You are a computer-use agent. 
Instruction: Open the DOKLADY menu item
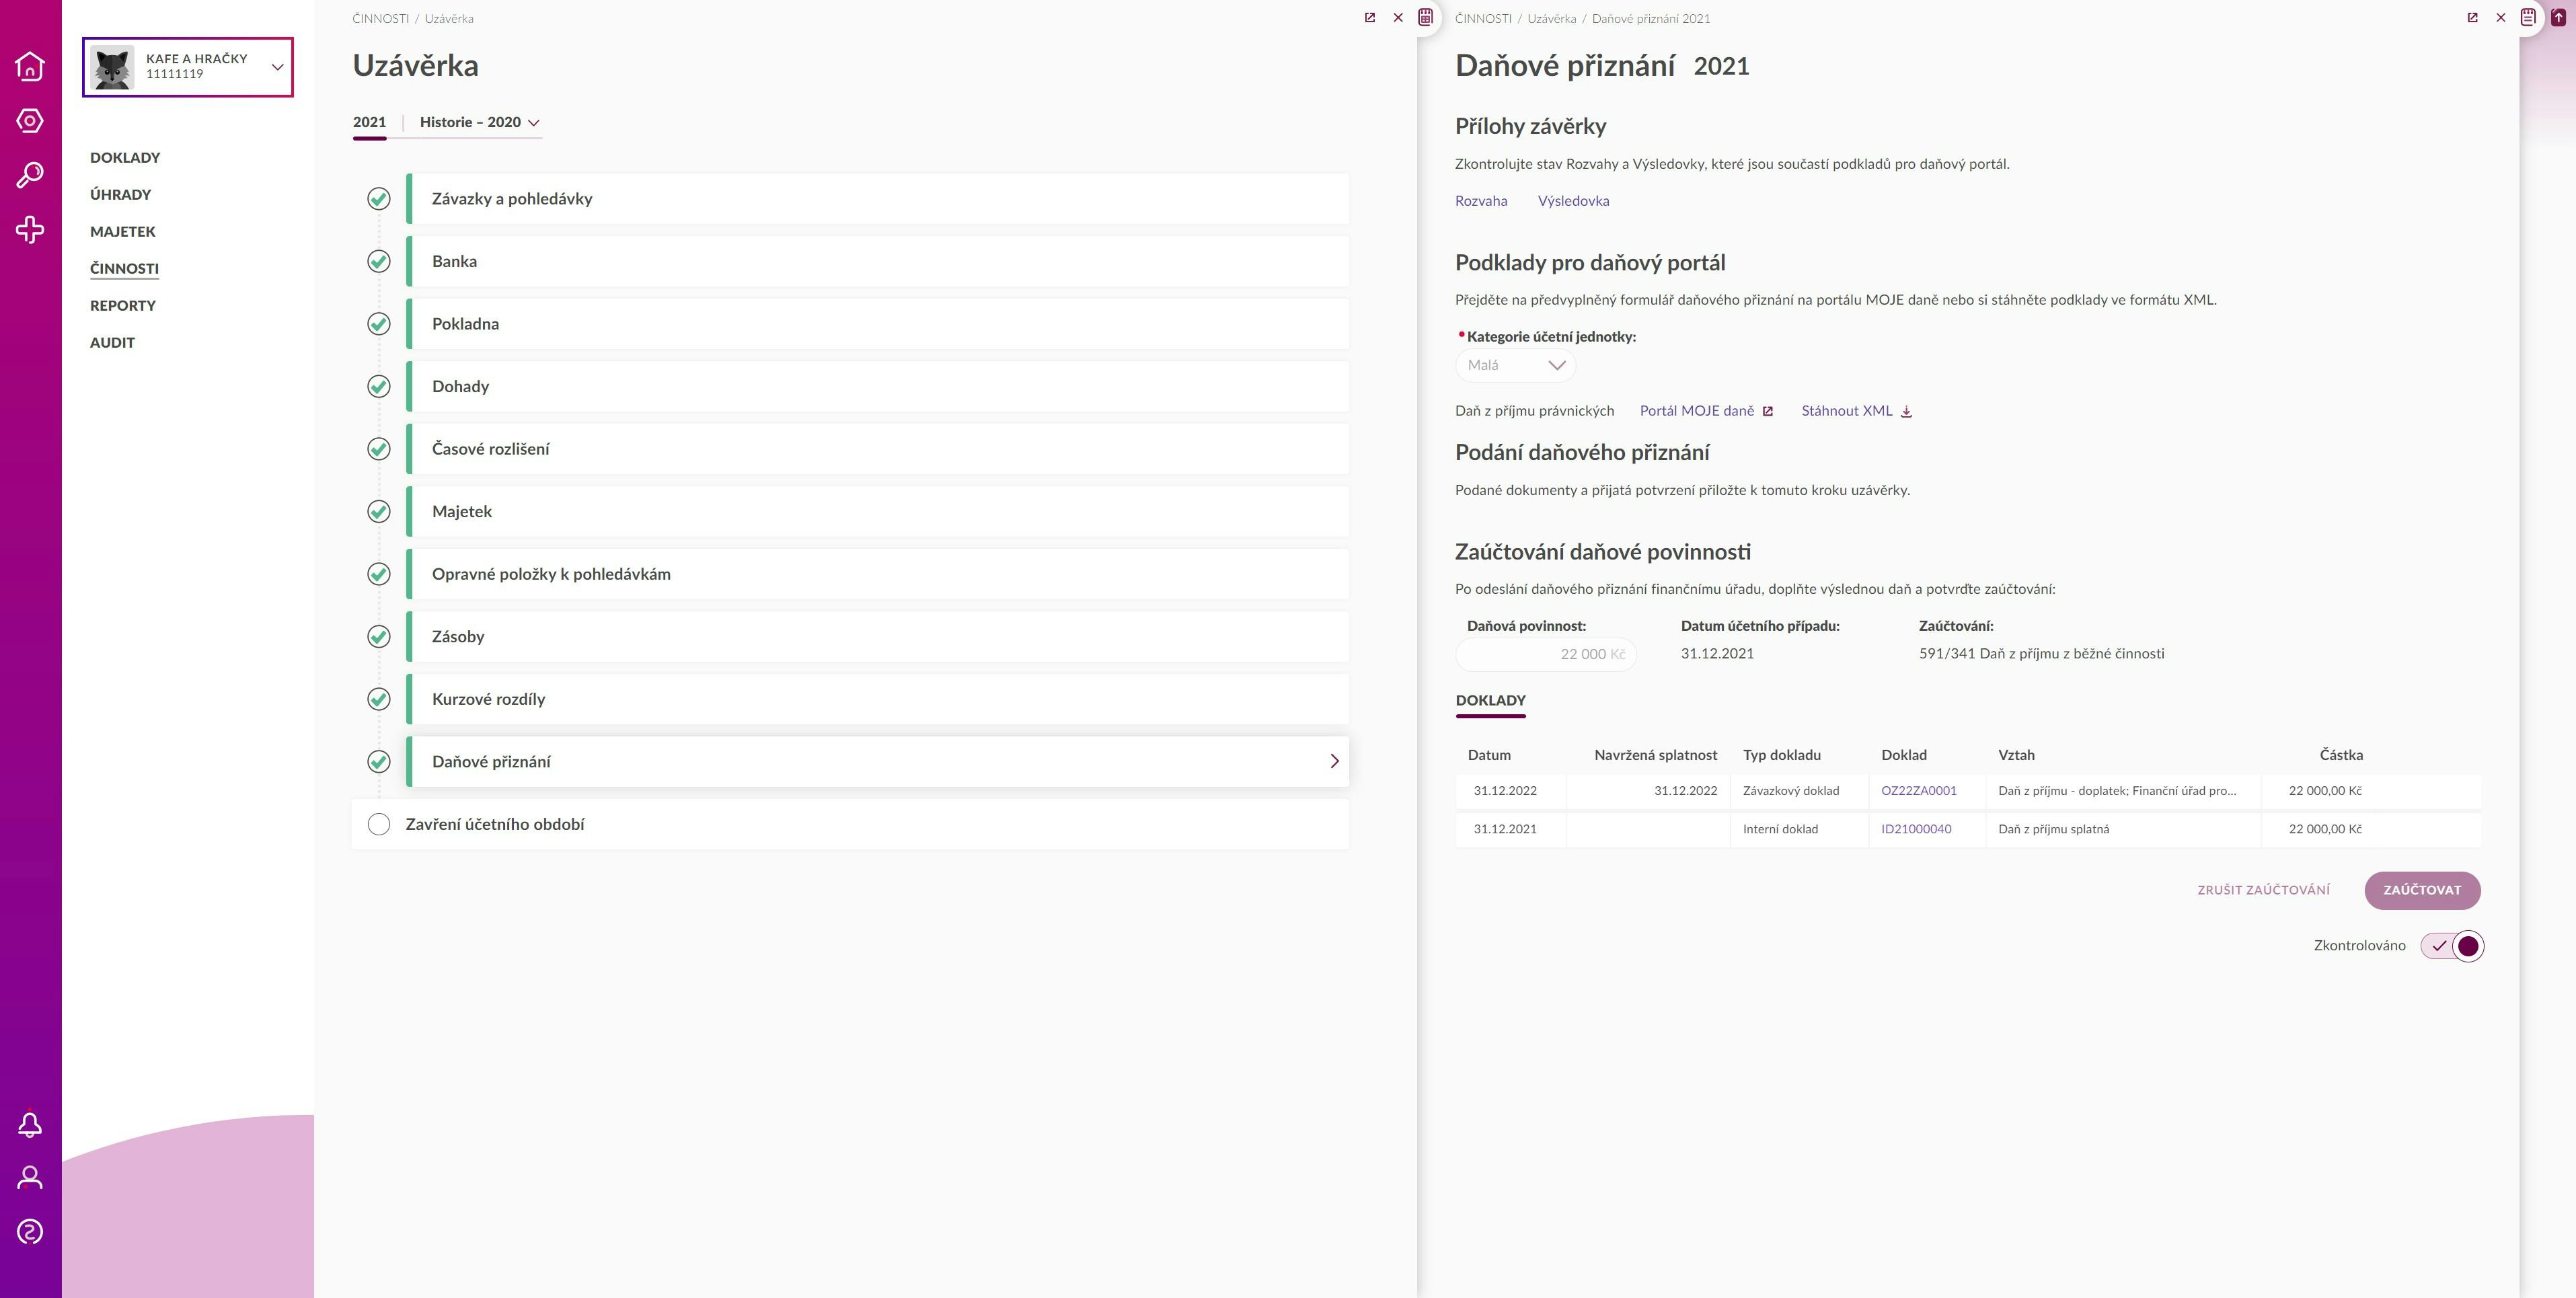[125, 158]
